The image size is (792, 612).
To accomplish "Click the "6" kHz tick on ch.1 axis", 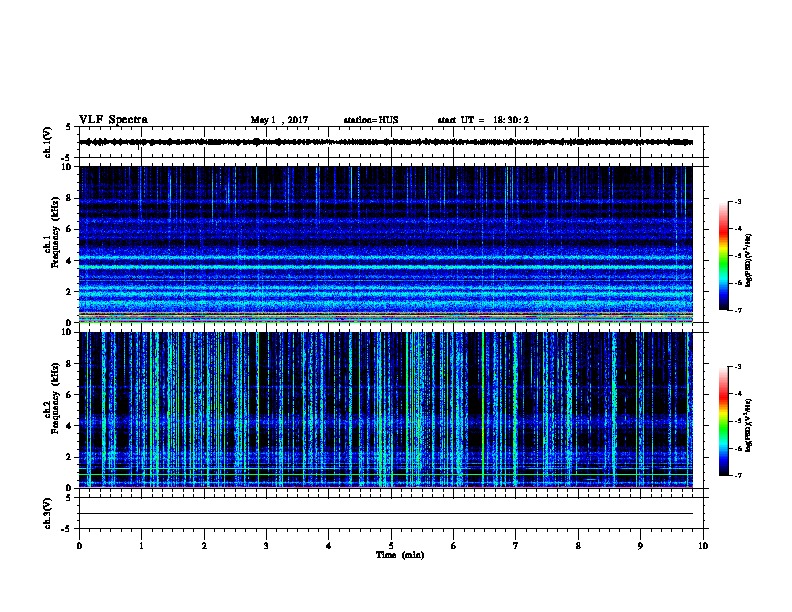I will pyautogui.click(x=69, y=229).
